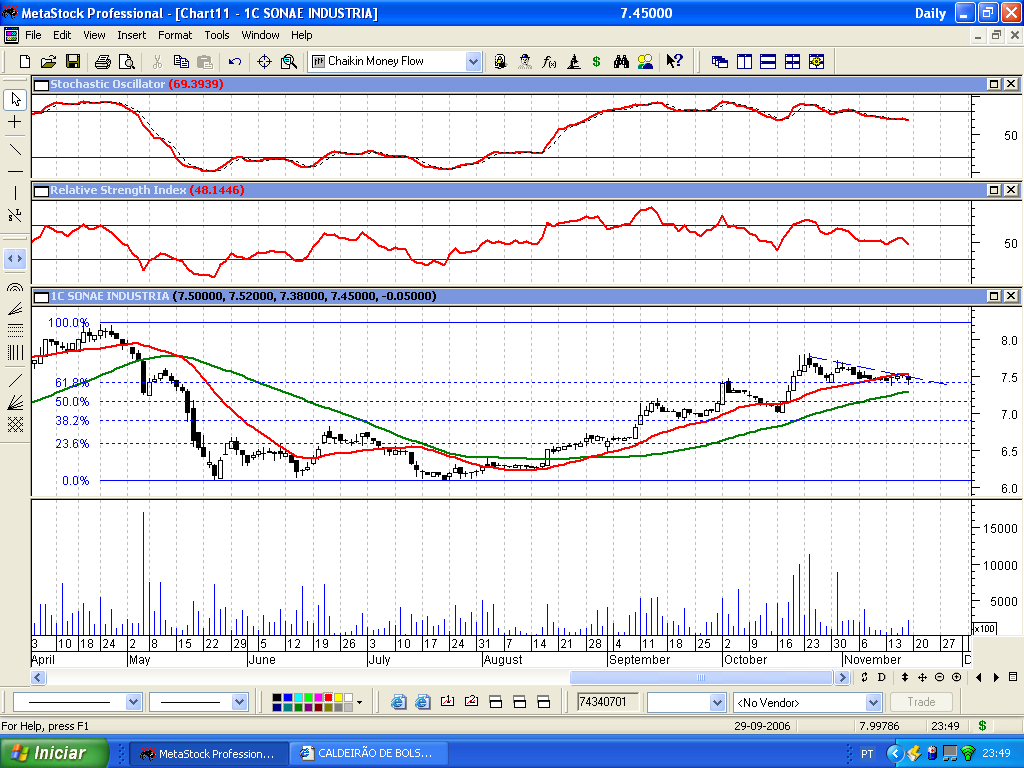
Task: Click the Print icon
Action: (x=103, y=61)
